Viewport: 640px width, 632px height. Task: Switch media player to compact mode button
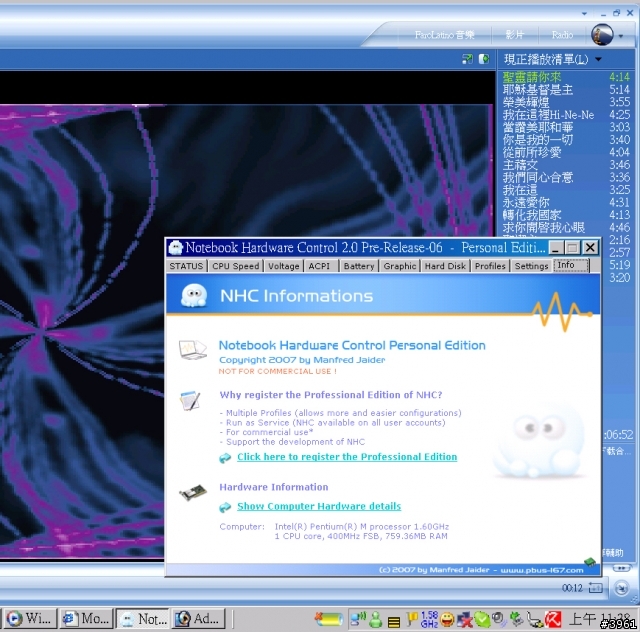coord(621,588)
